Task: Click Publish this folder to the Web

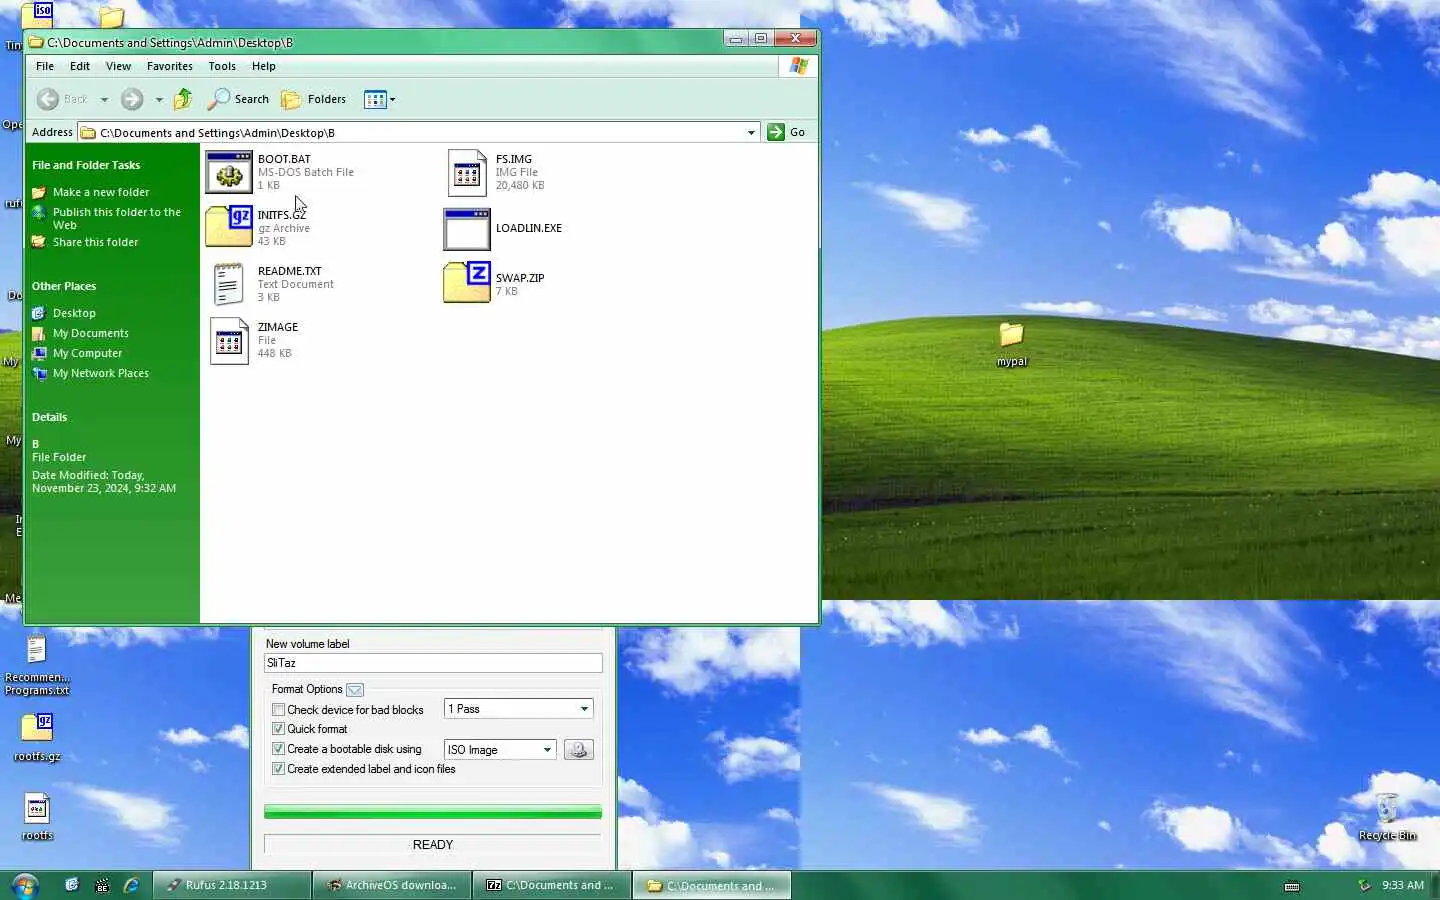Action: 117,218
